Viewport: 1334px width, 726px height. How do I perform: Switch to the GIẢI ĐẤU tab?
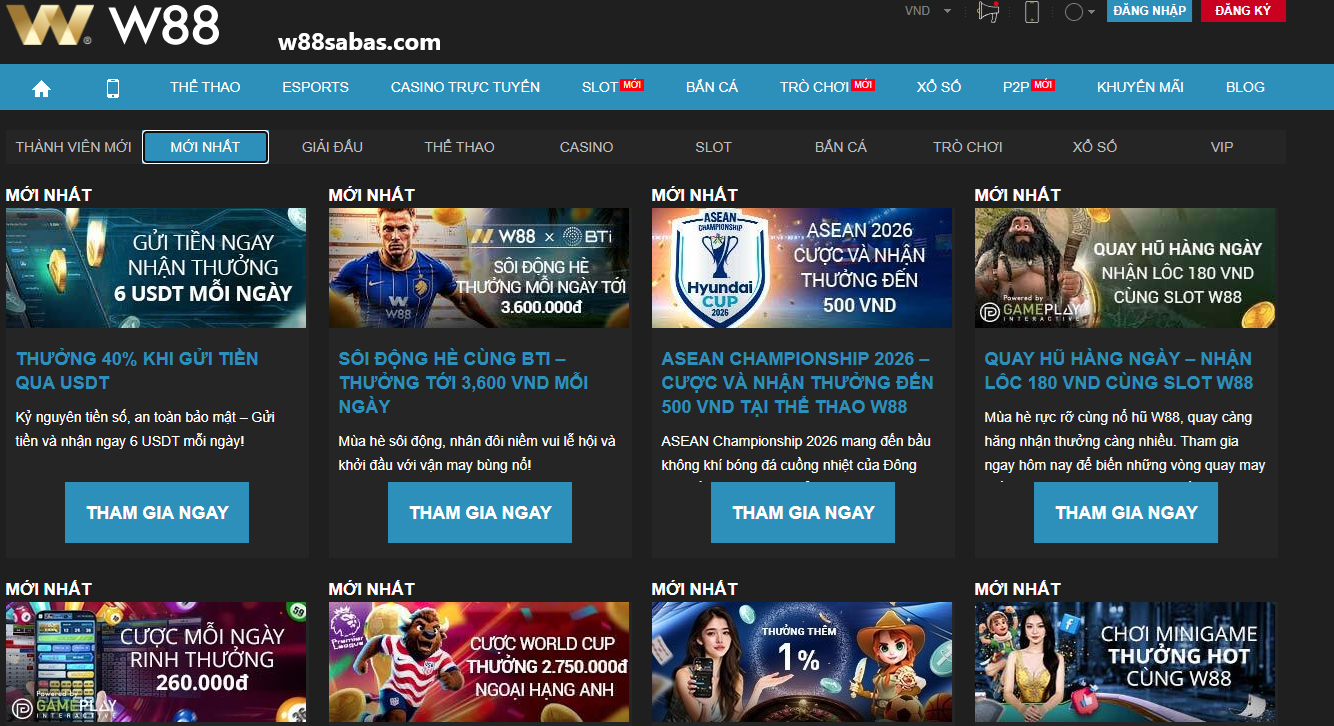(332, 147)
